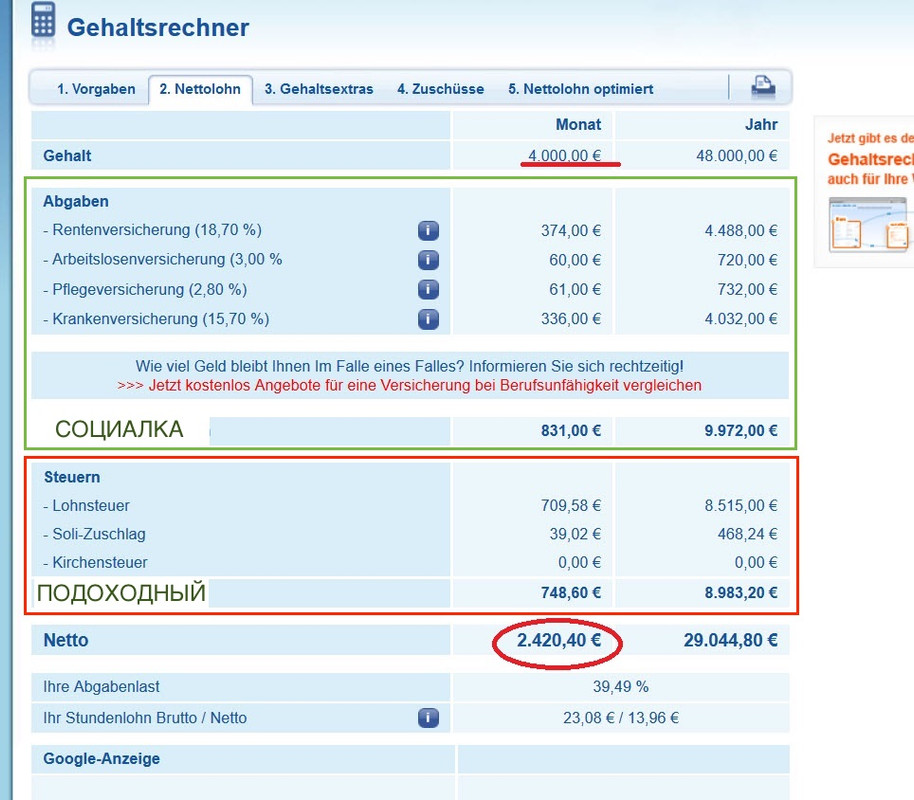Image resolution: width=914 pixels, height=800 pixels.
Task: Click the Ihr Stundenlohn Brutto / Netto label
Action: point(145,718)
